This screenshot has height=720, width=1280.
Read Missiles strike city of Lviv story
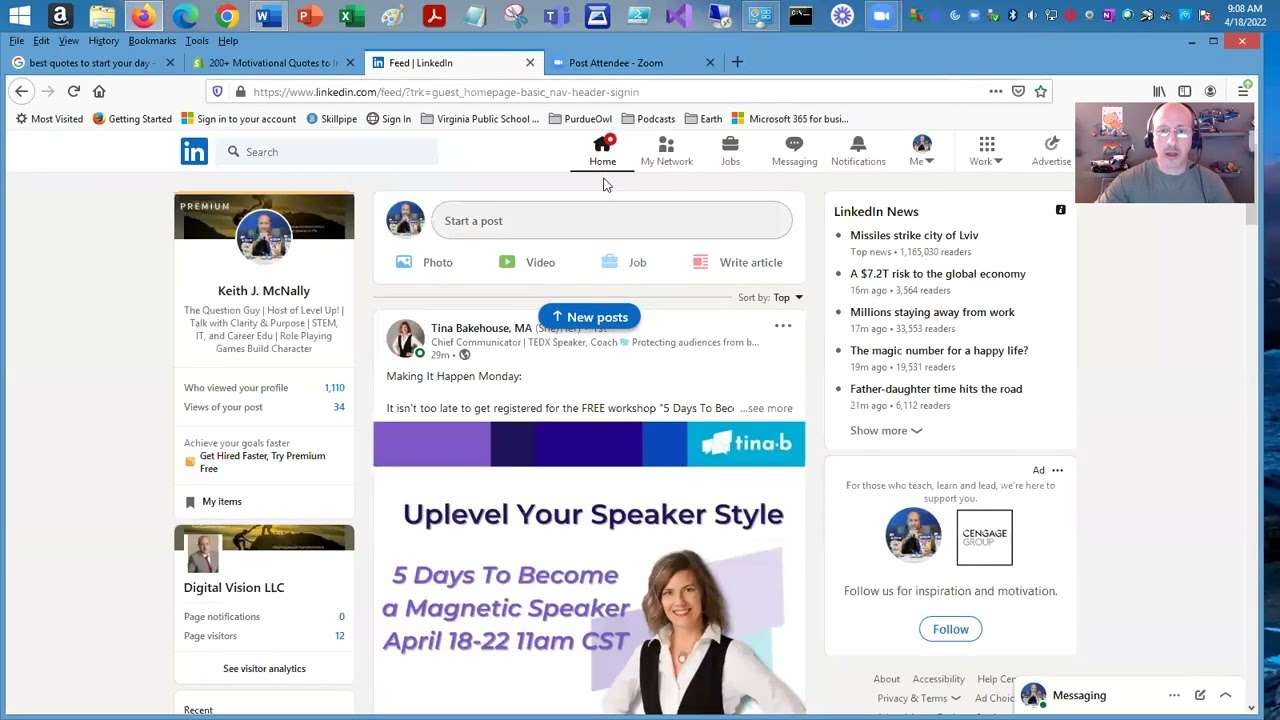[x=914, y=236]
